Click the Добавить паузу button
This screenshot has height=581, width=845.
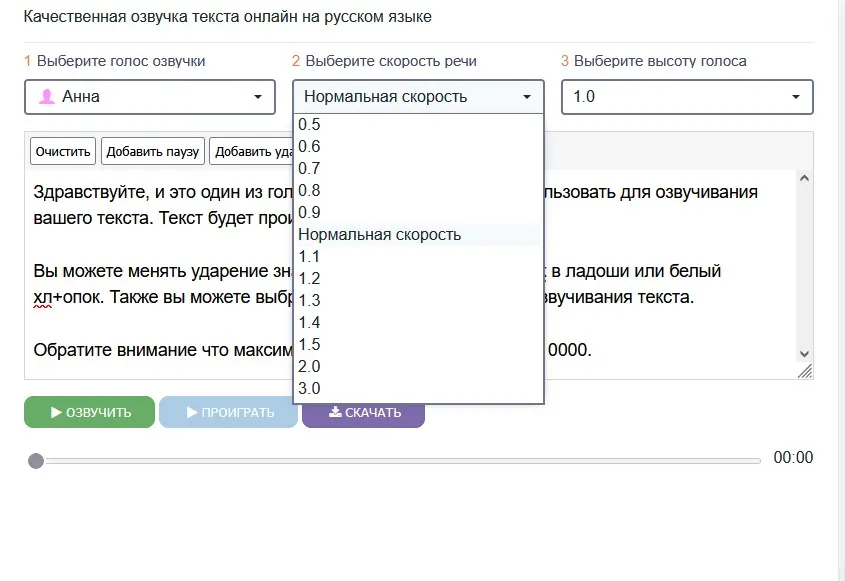[153, 151]
